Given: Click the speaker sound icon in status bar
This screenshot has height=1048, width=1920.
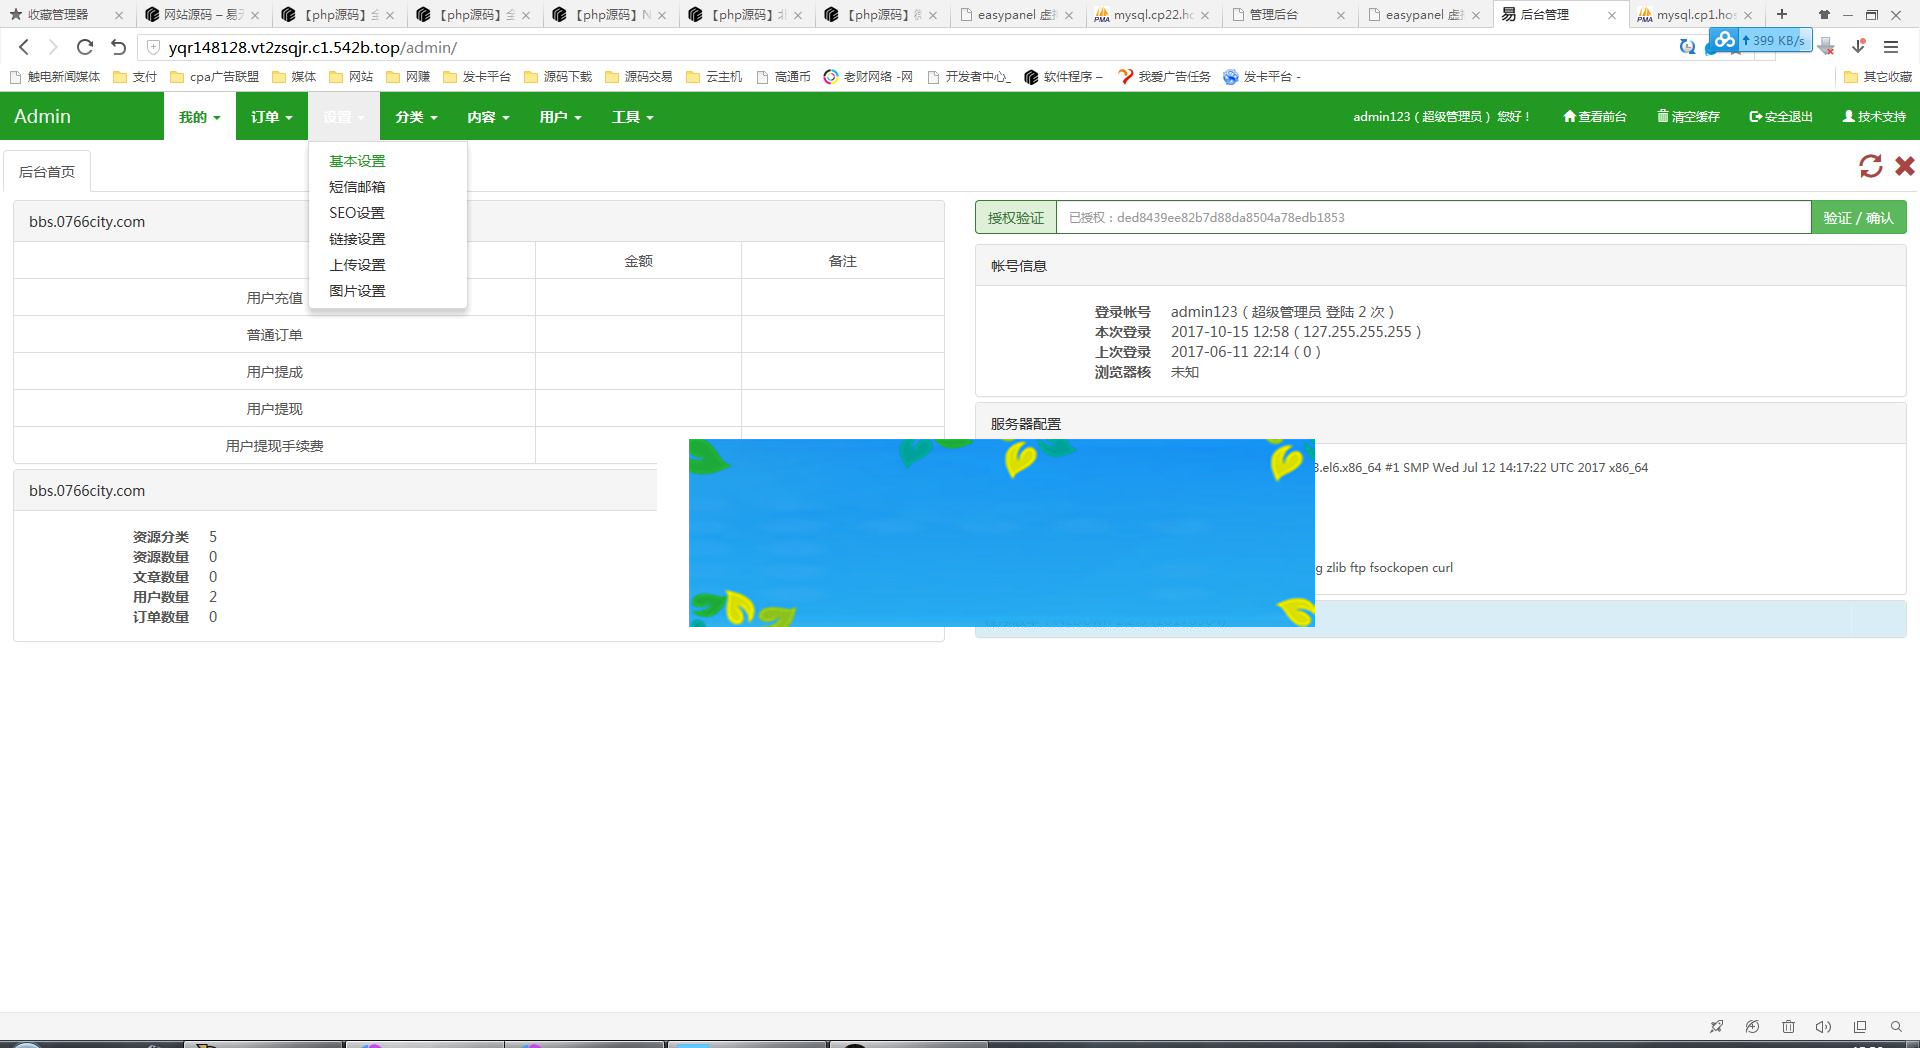Looking at the screenshot, I should pyautogui.click(x=1823, y=1026).
